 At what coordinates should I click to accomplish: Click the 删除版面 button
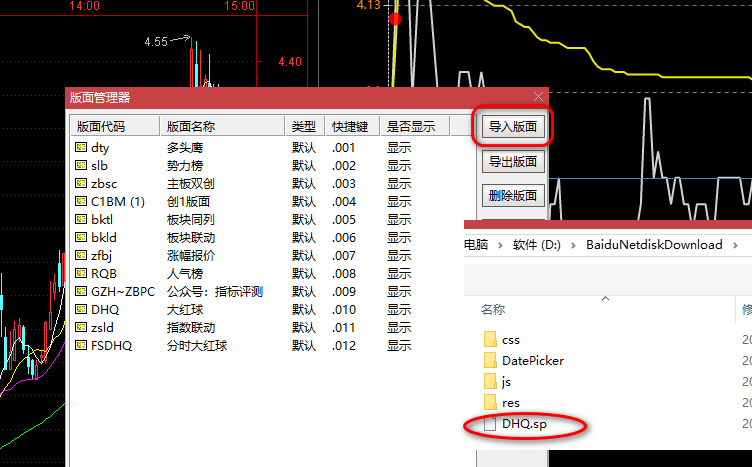[513, 195]
